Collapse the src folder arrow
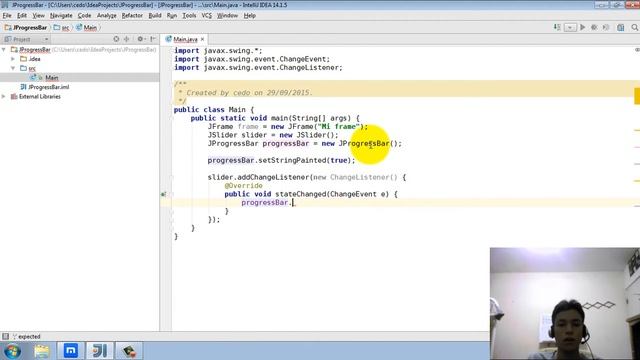Image resolution: width=640 pixels, height=360 pixels. click(13, 68)
